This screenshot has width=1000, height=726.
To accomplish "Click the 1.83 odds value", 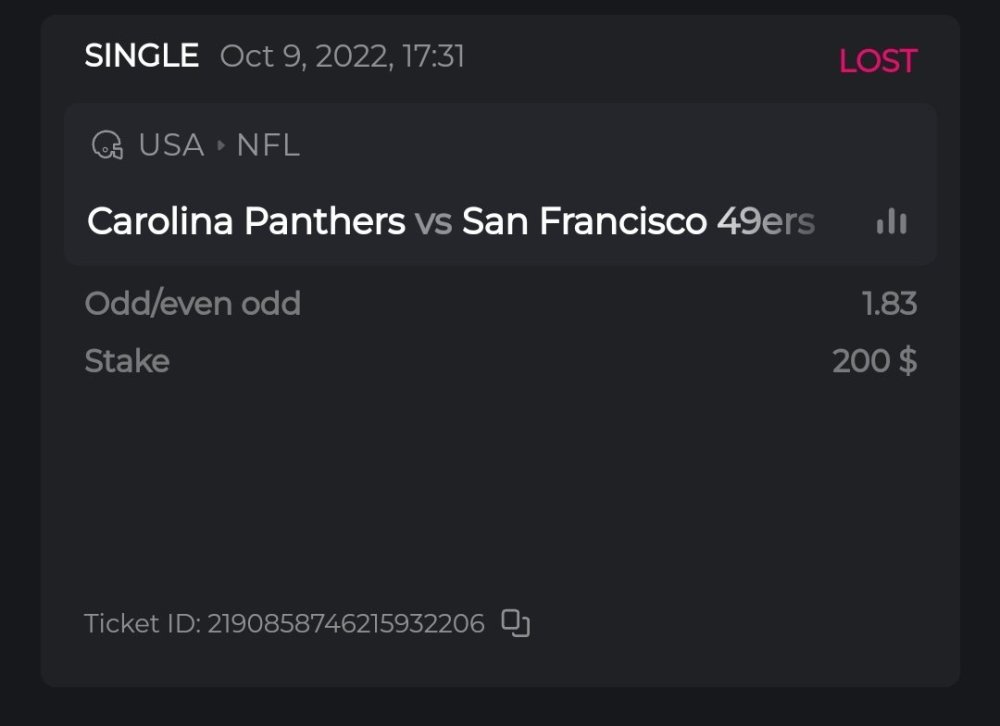I will click(x=889, y=303).
